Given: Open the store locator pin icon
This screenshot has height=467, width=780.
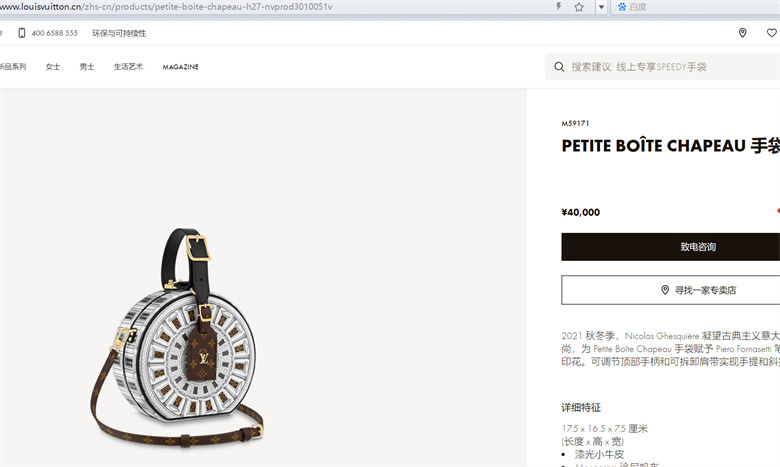Looking at the screenshot, I should click(x=742, y=33).
